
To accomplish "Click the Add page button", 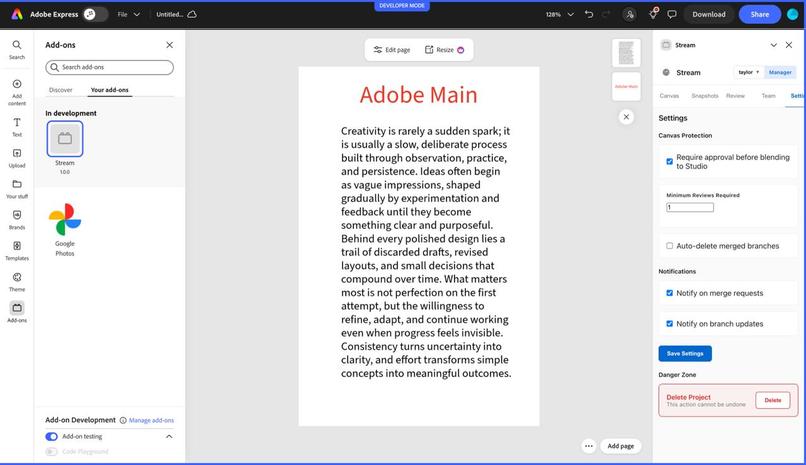I will (x=620, y=446).
